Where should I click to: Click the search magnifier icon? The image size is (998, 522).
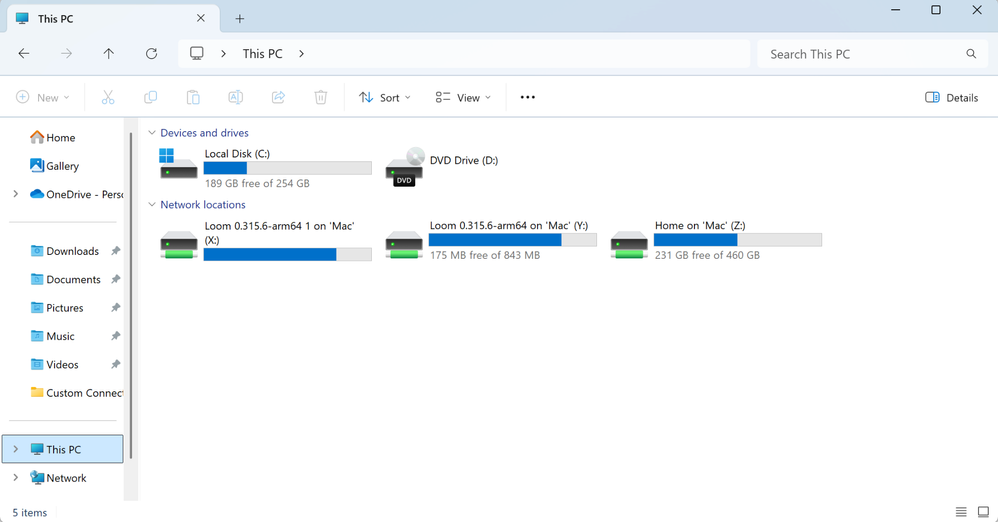pos(971,54)
